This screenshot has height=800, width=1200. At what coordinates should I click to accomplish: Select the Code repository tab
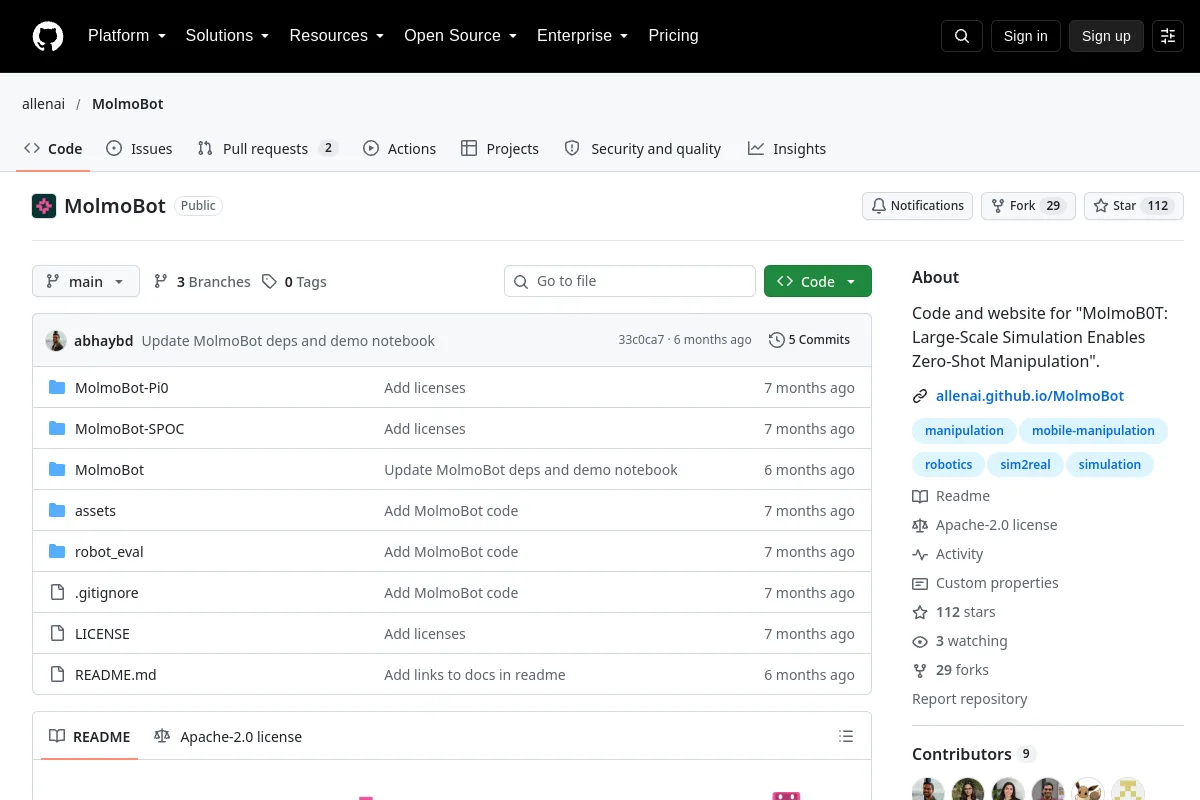(x=53, y=149)
